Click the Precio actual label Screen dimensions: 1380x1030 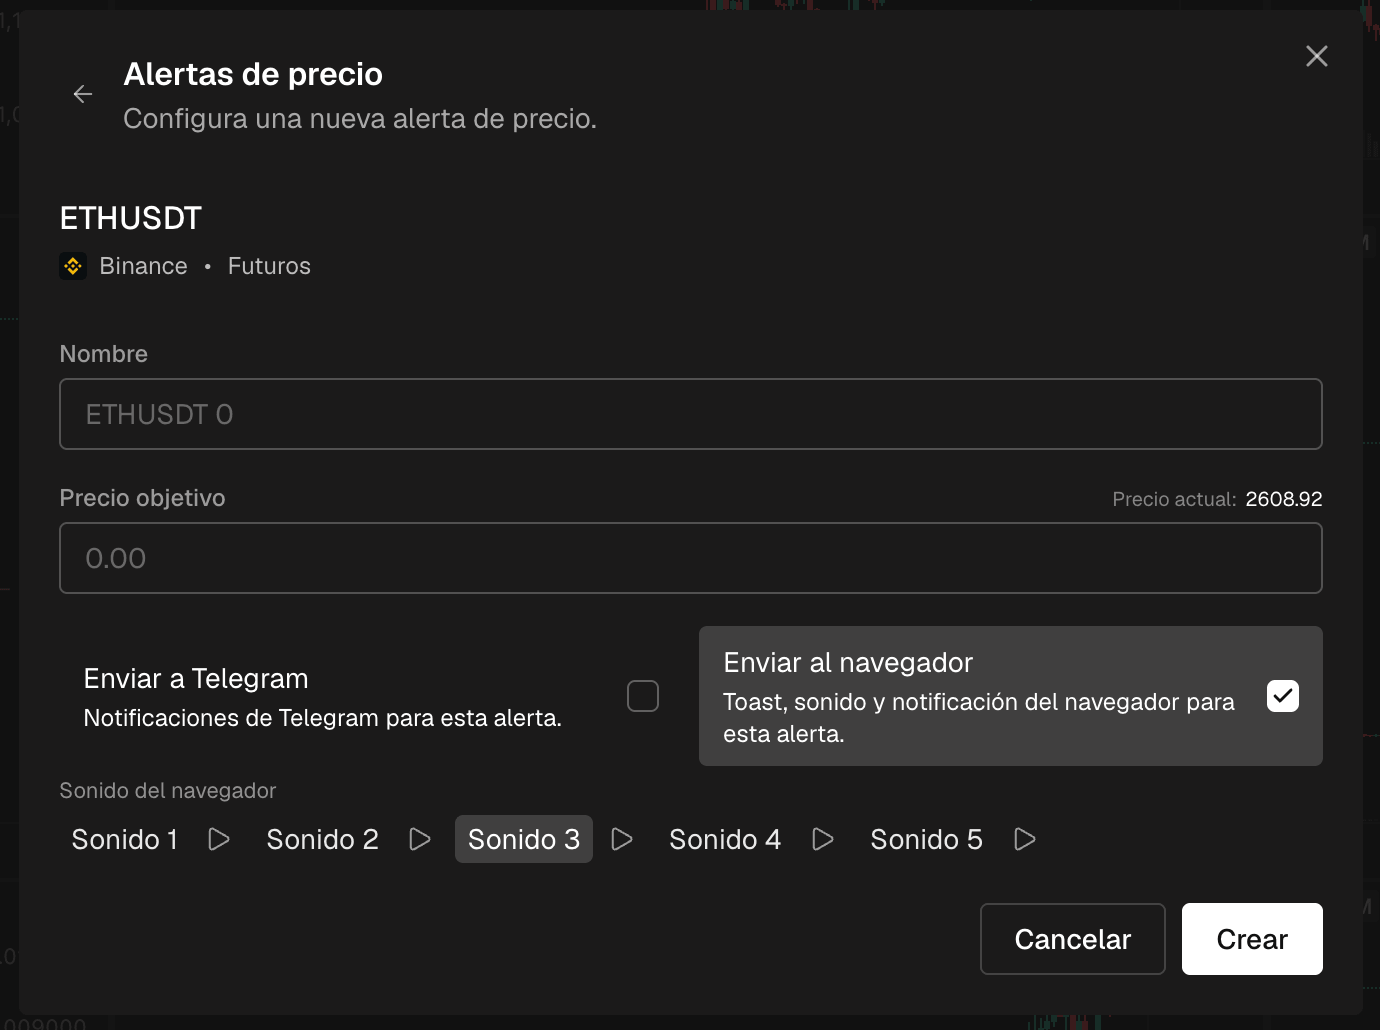pyautogui.click(x=1174, y=499)
